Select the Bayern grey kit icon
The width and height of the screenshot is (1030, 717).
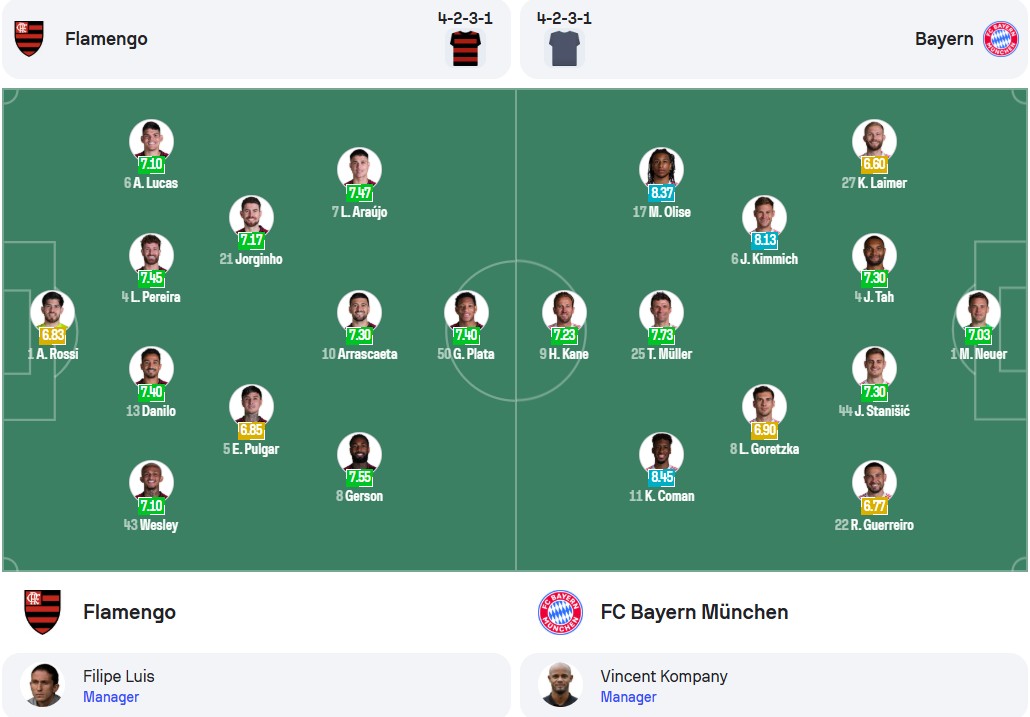click(564, 48)
